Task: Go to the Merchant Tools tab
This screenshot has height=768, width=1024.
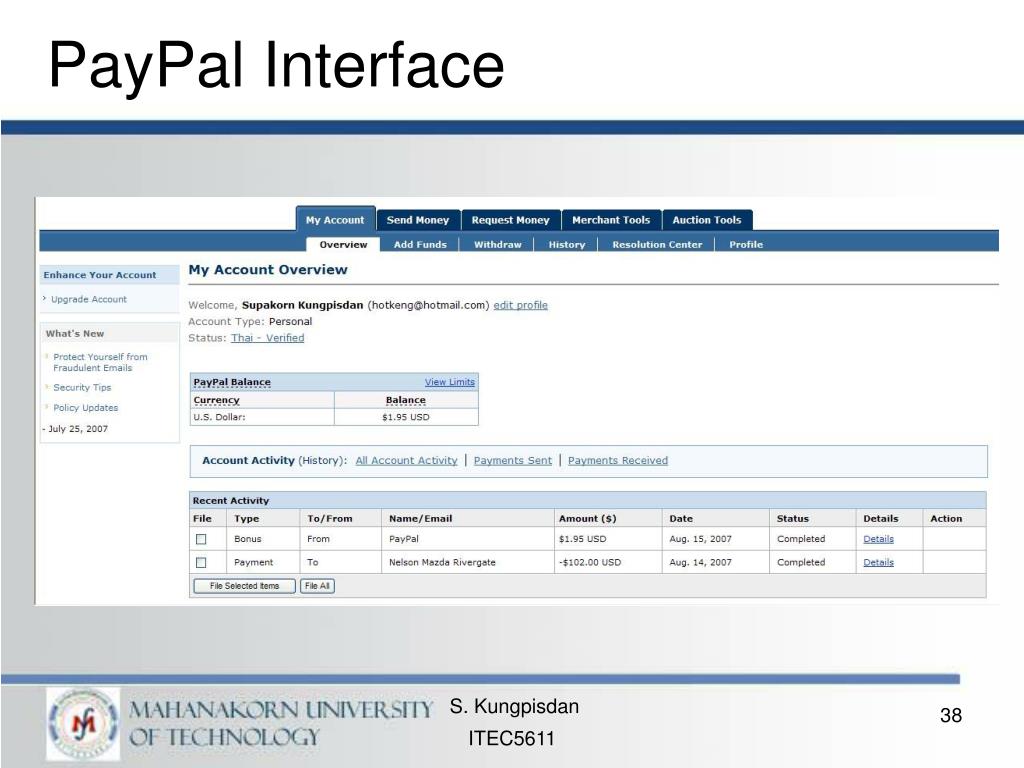Action: pyautogui.click(x=611, y=220)
